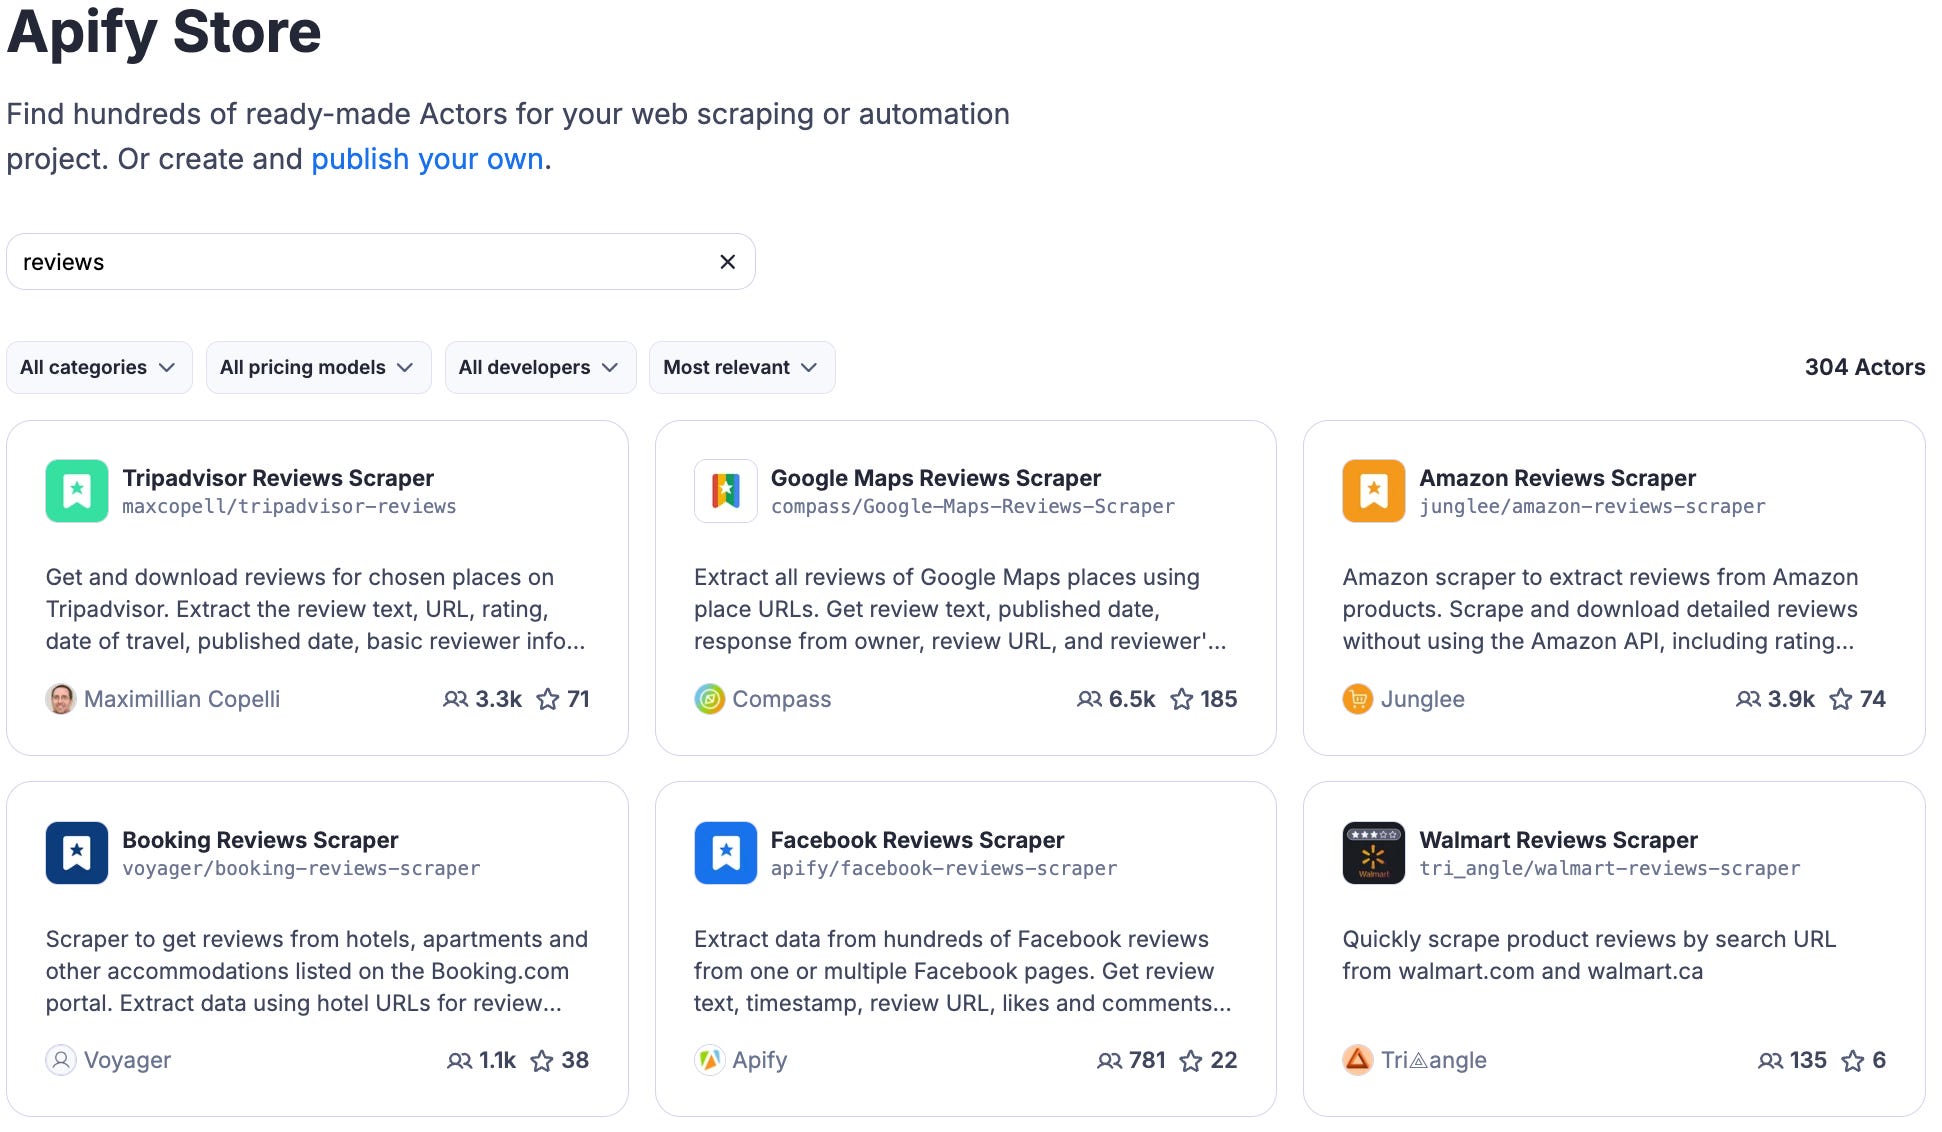Click the users icon beside 3.9k
Viewport: 1942px width, 1132px height.
click(1749, 699)
